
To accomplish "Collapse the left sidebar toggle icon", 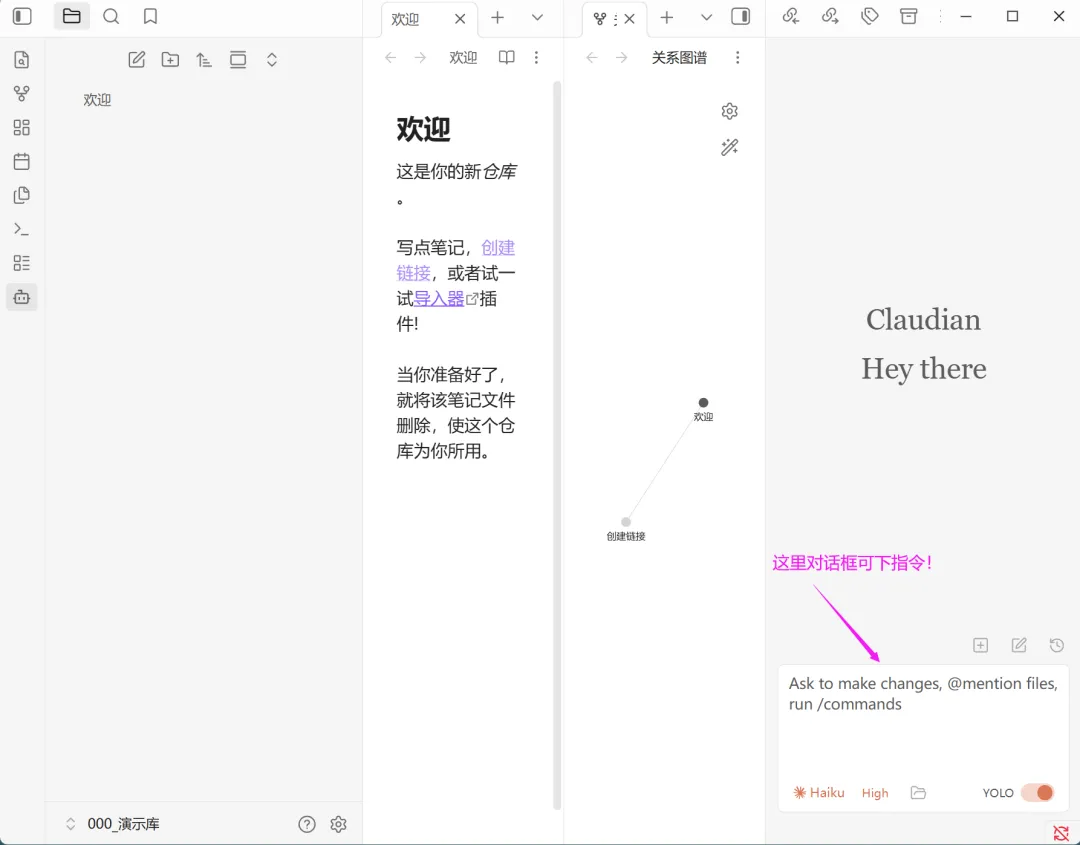I will 22,16.
